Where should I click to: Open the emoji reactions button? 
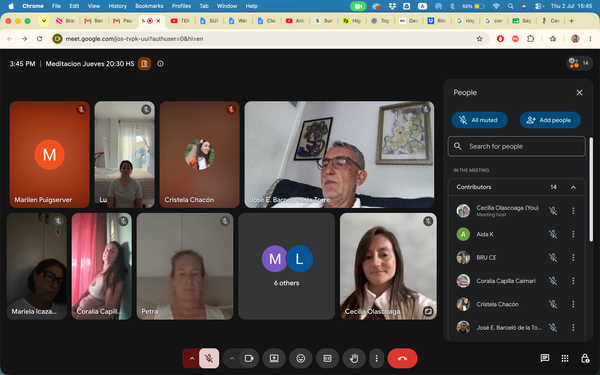(301, 358)
